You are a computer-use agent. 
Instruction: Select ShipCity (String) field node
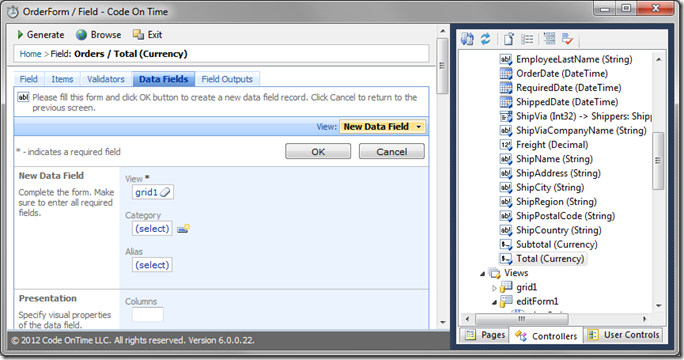tap(550, 187)
